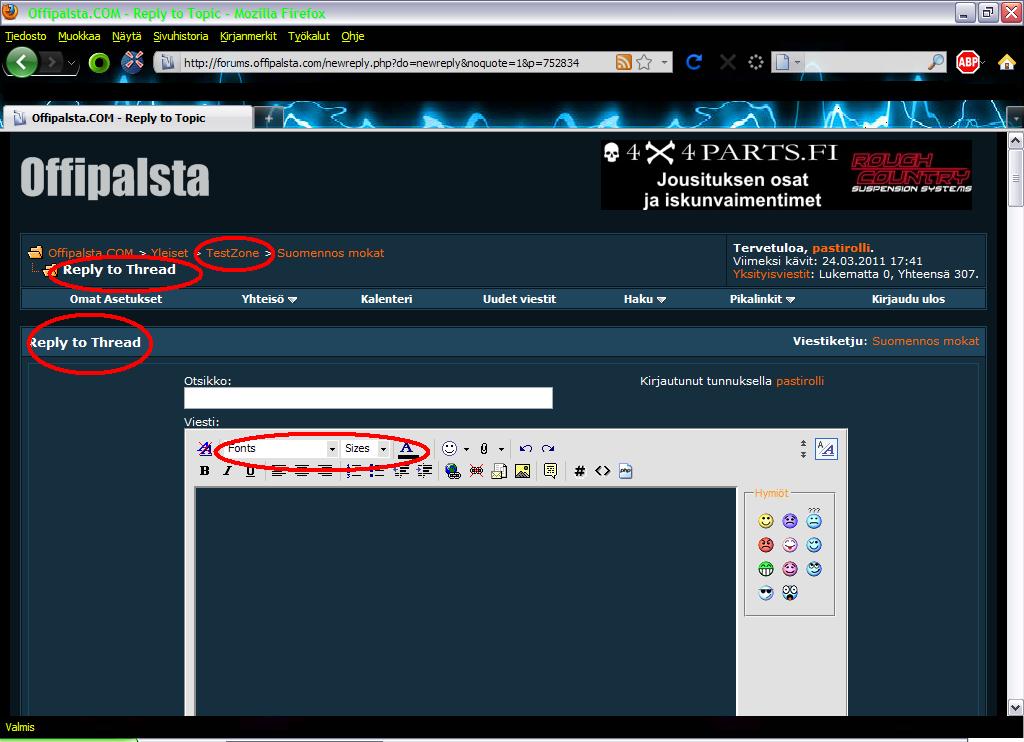Click the Remove Text Formatting icon
This screenshot has height=742, width=1024.
205,449
